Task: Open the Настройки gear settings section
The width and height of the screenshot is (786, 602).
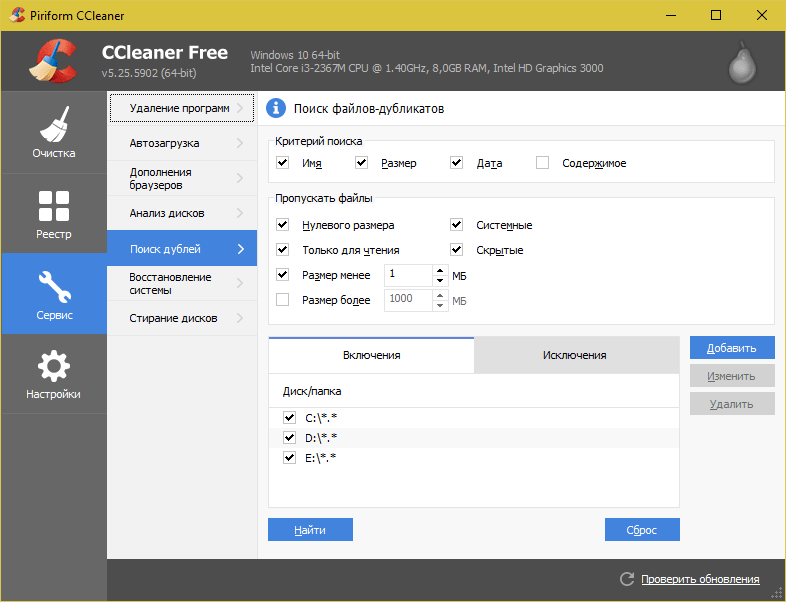Action: (x=54, y=374)
